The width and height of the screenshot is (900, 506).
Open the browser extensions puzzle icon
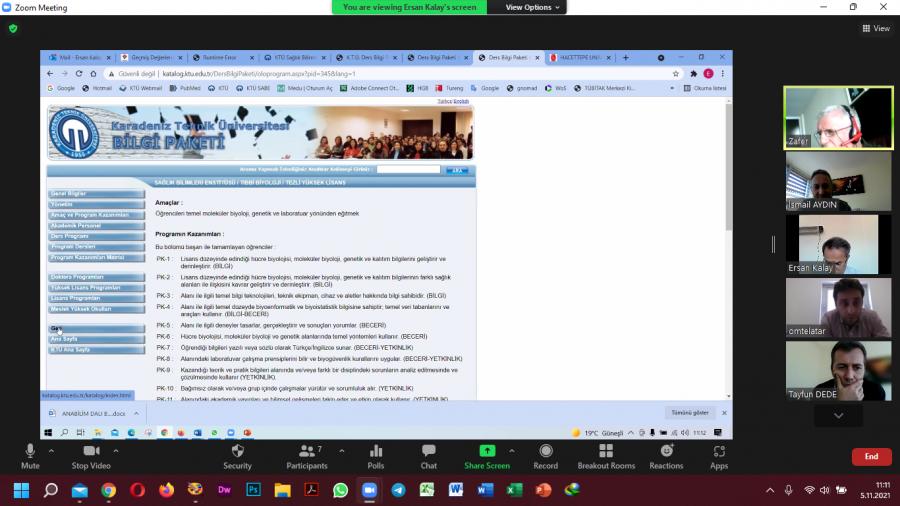pyautogui.click(x=693, y=73)
